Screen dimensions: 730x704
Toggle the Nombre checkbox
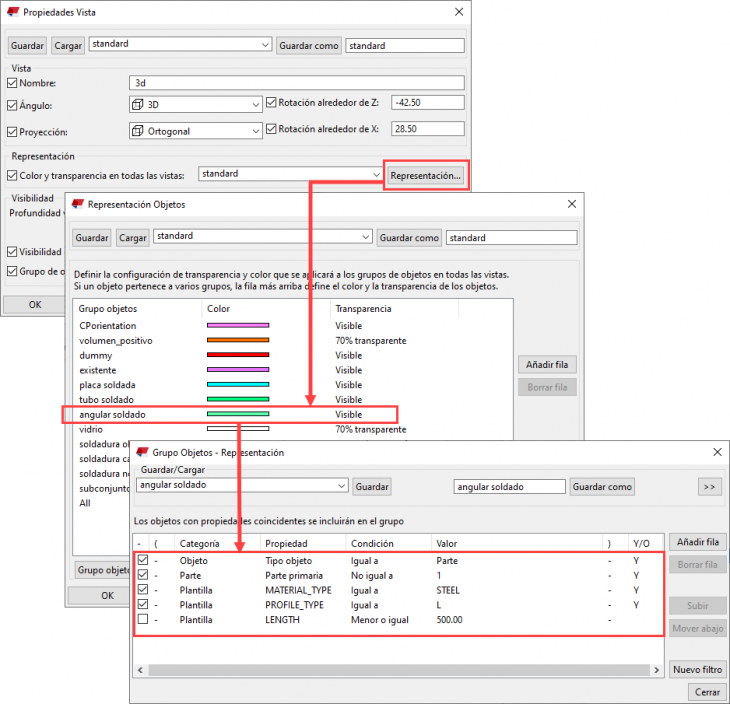click(x=13, y=83)
